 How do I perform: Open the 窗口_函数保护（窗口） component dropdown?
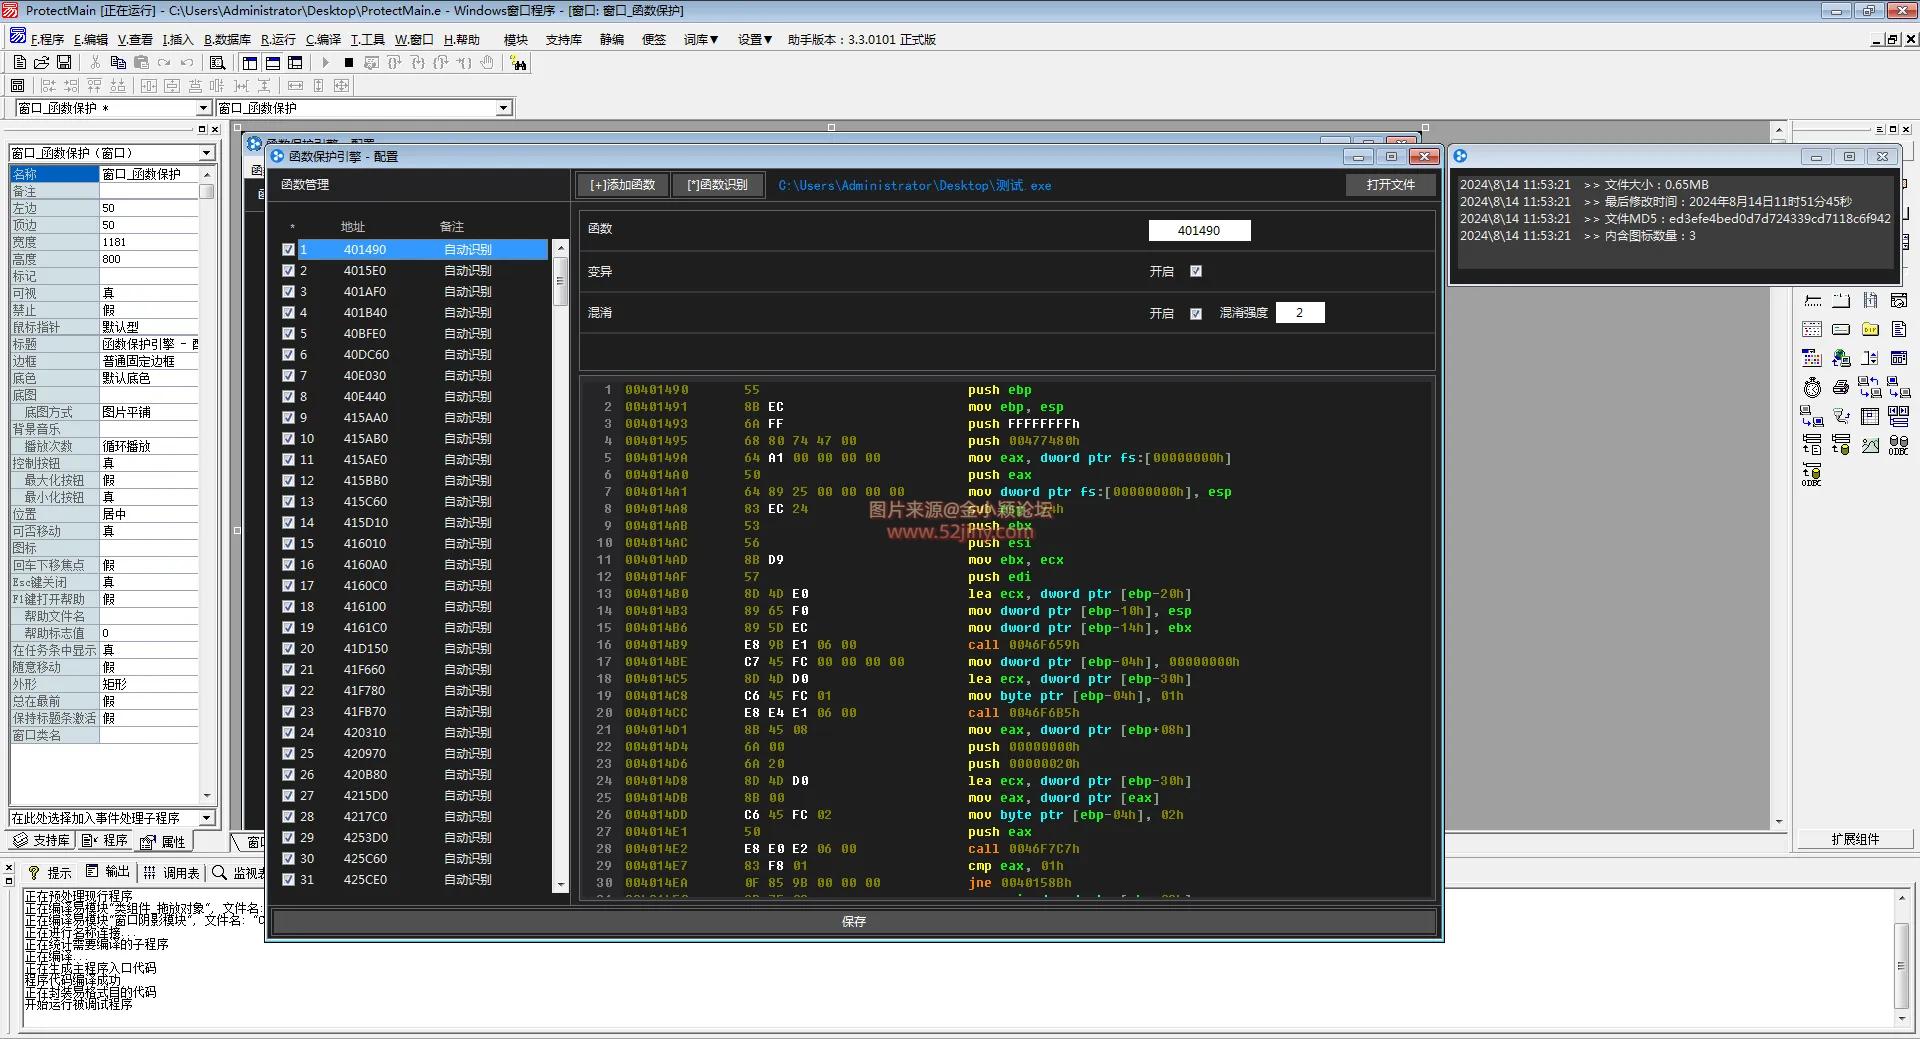pos(207,153)
